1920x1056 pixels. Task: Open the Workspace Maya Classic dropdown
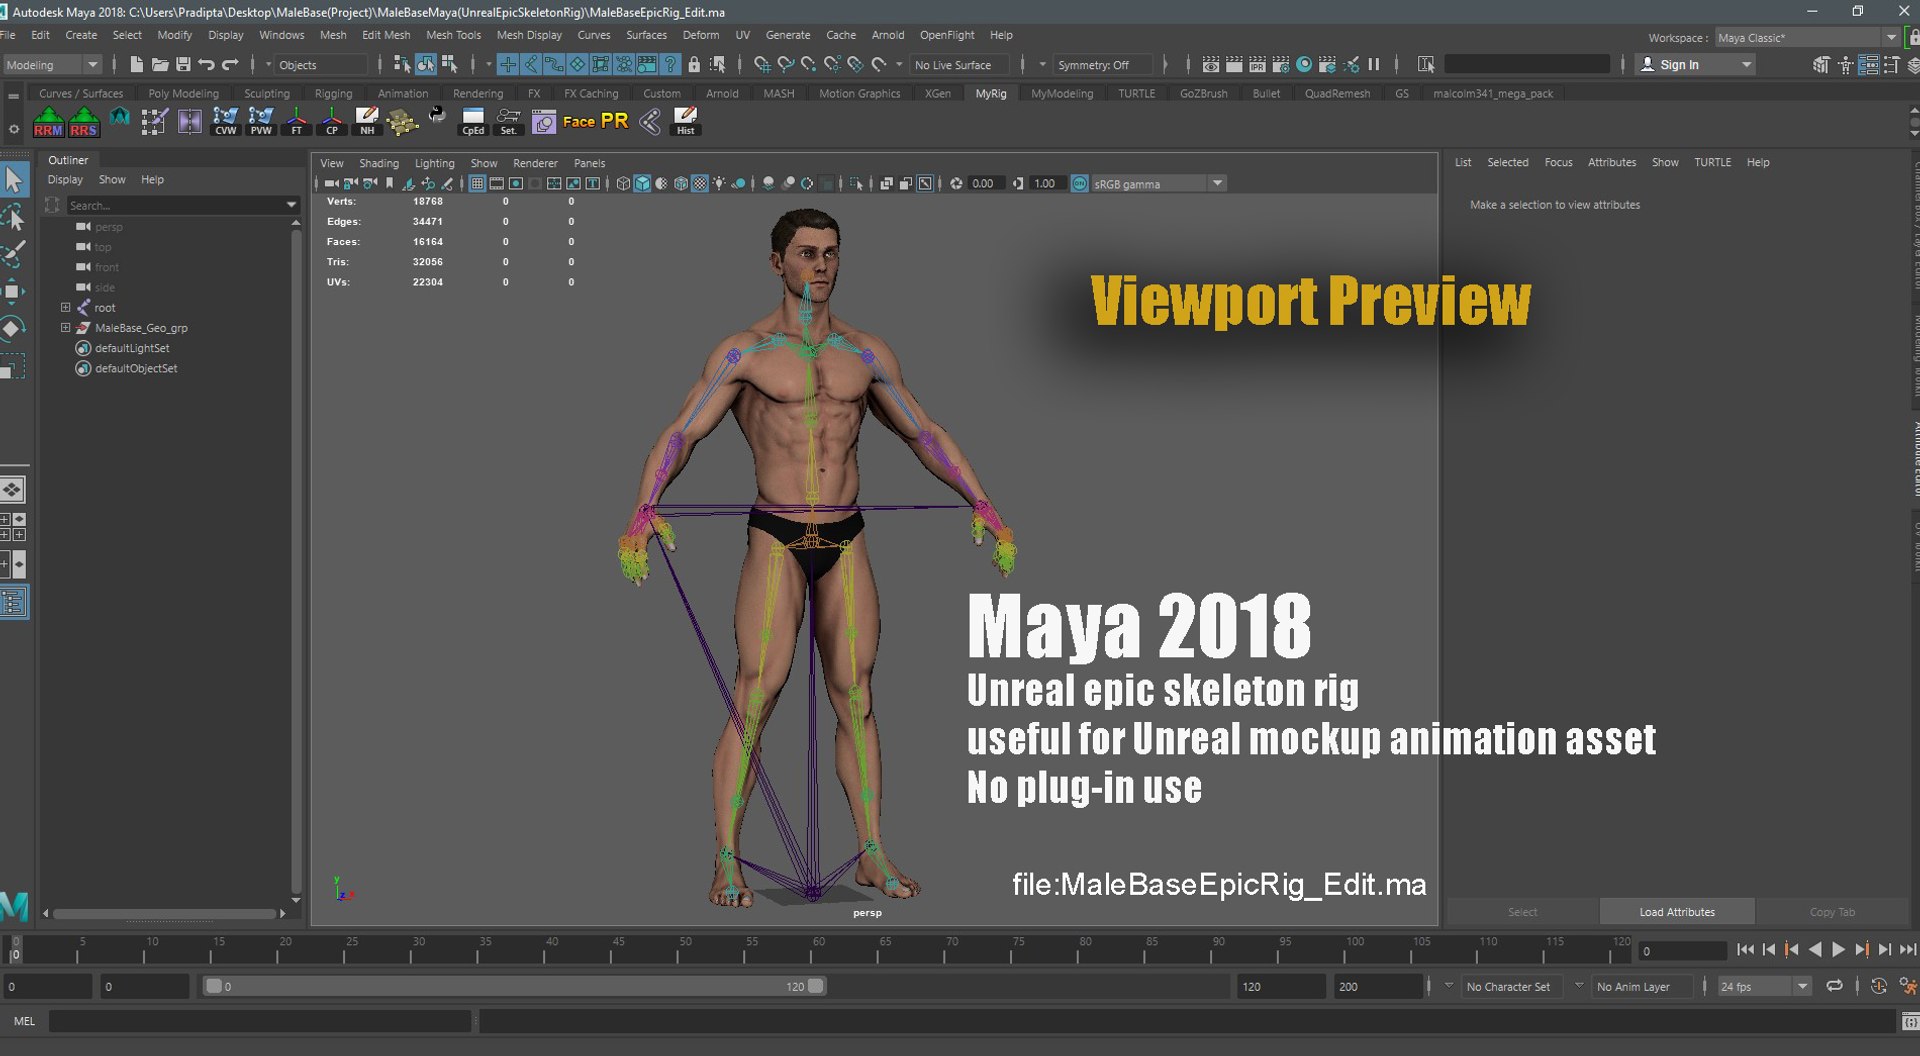point(1807,38)
